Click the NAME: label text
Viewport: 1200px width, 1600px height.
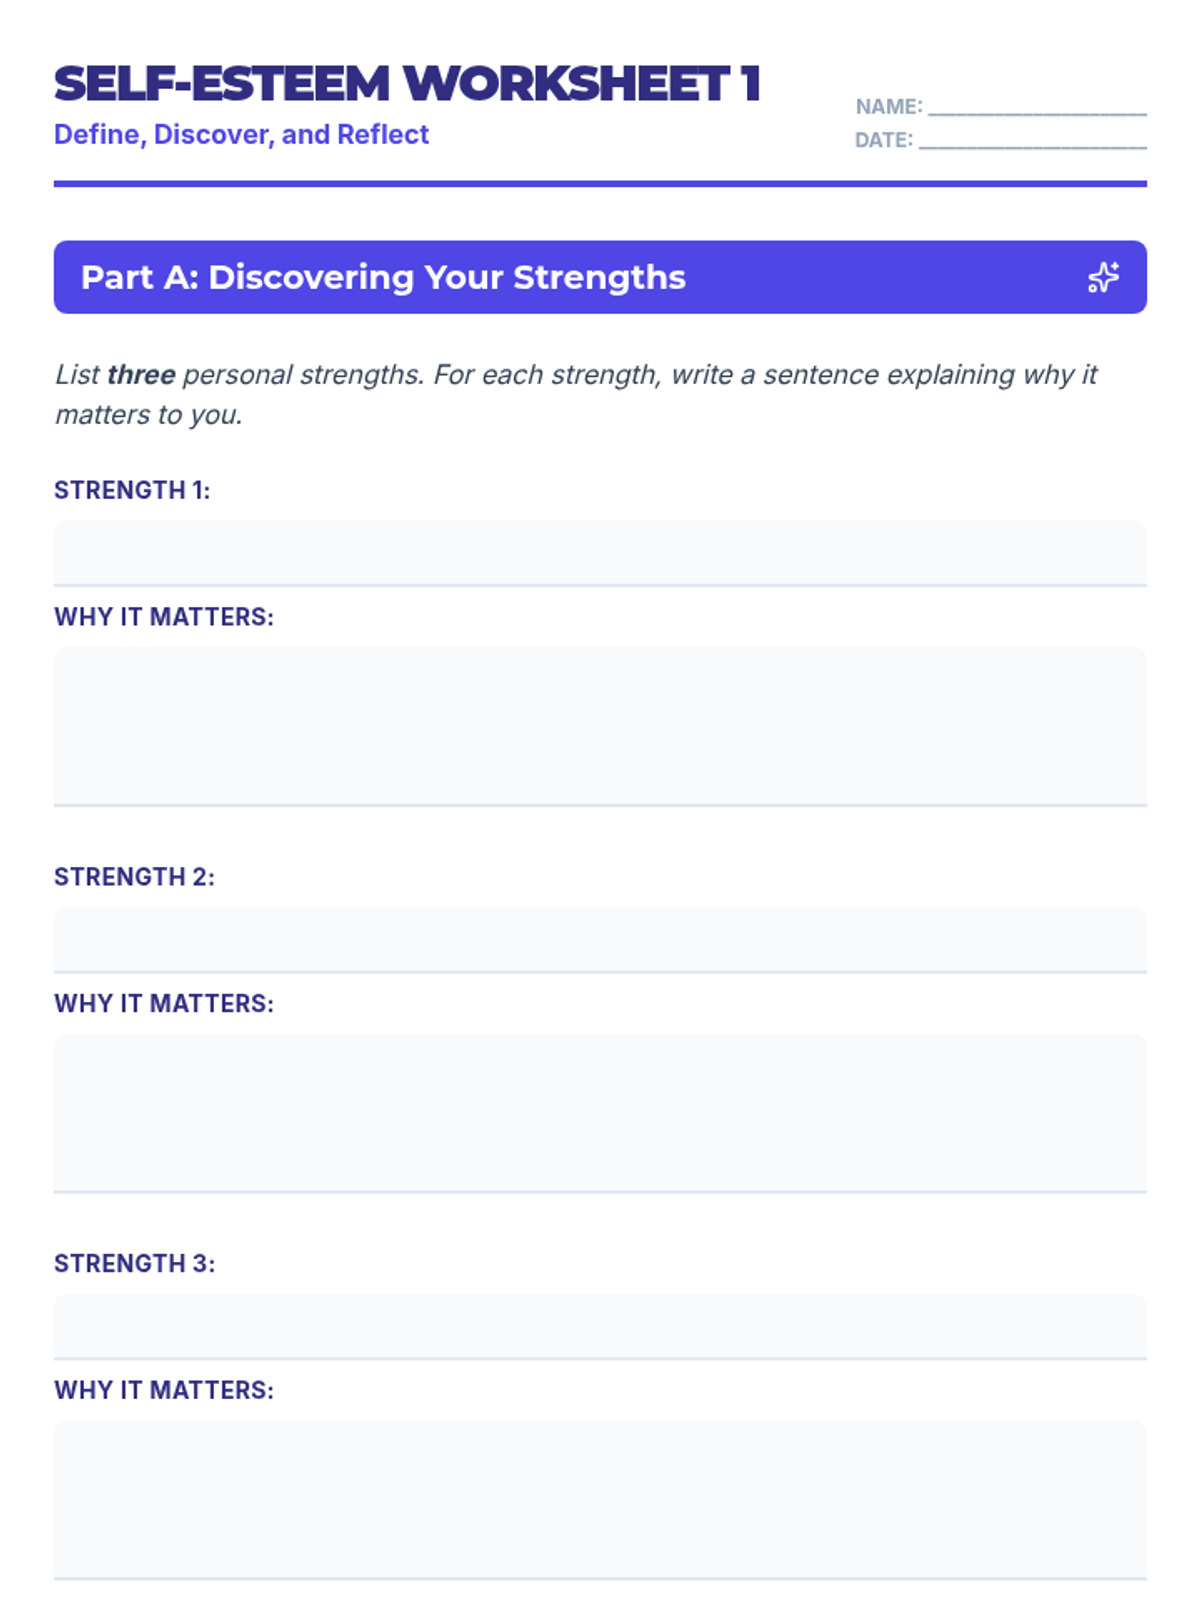pyautogui.click(x=888, y=107)
